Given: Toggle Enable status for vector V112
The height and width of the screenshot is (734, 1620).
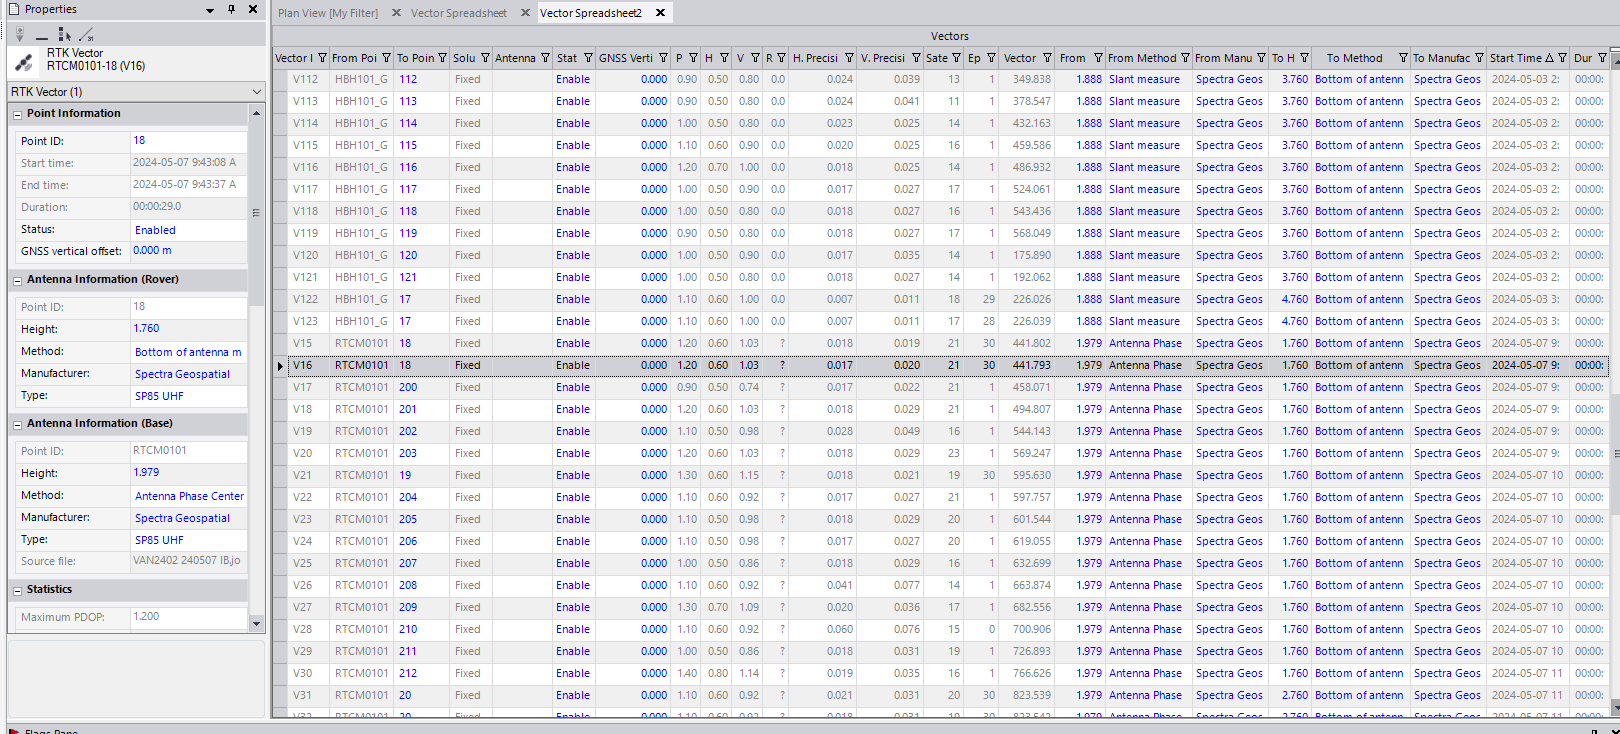Looking at the screenshot, I should tap(573, 80).
